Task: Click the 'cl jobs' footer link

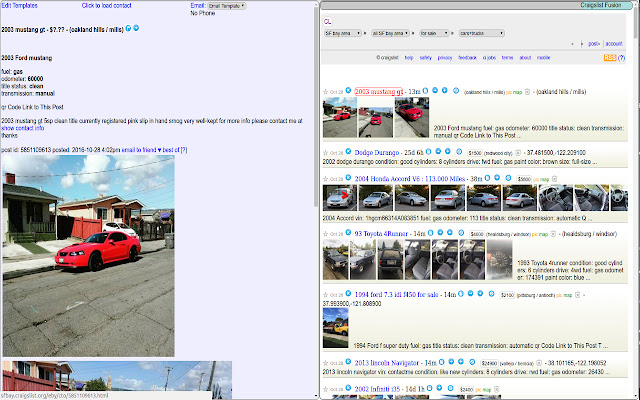Action: [489, 58]
